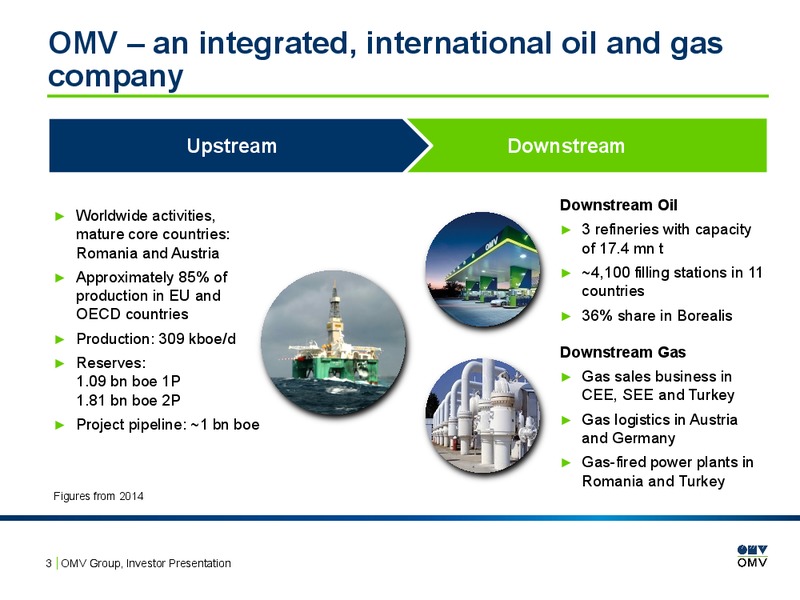Click the offshore oil rig picture

click(334, 343)
